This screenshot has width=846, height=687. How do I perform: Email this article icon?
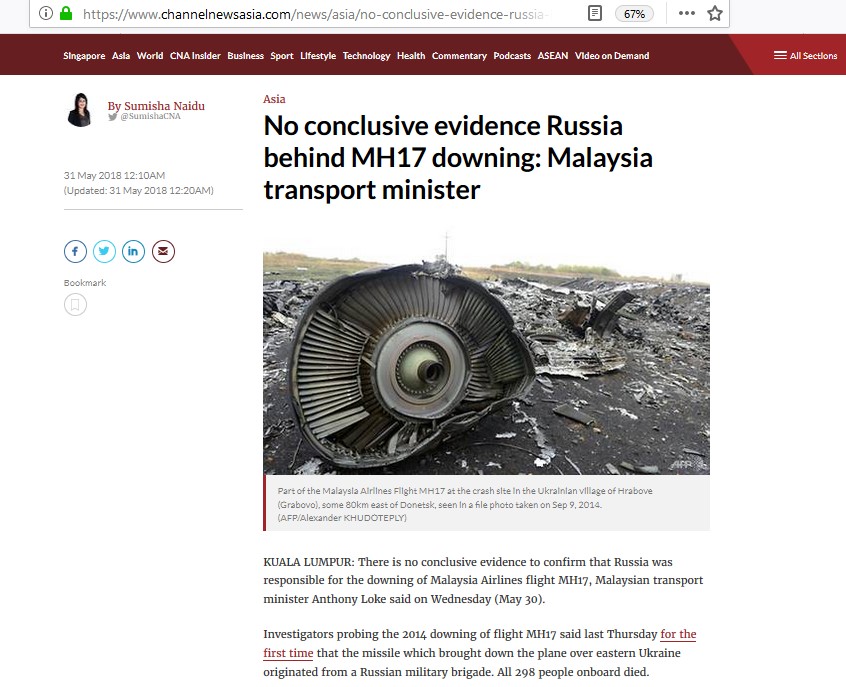click(163, 251)
